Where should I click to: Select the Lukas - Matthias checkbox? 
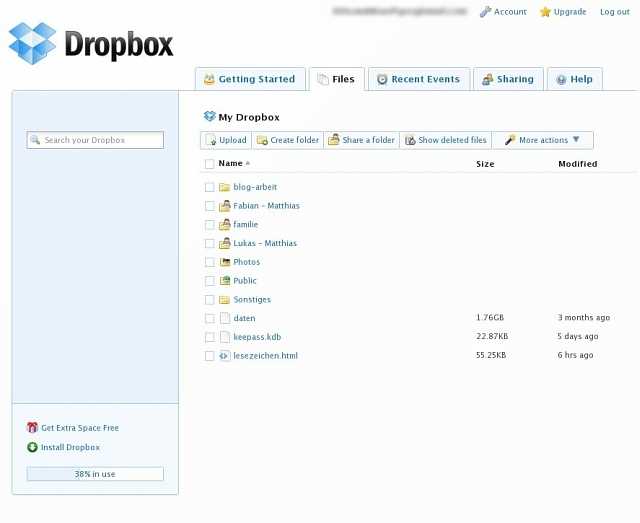(x=209, y=243)
